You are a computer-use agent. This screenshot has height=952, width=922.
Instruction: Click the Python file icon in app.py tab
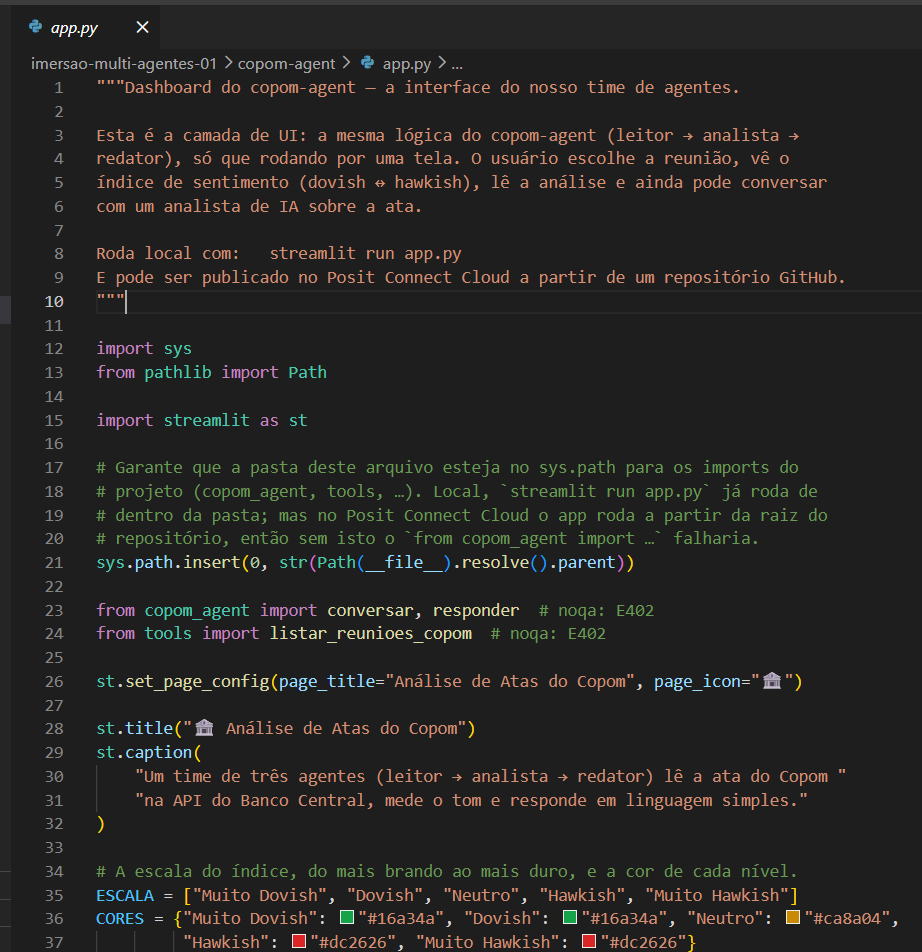36,27
